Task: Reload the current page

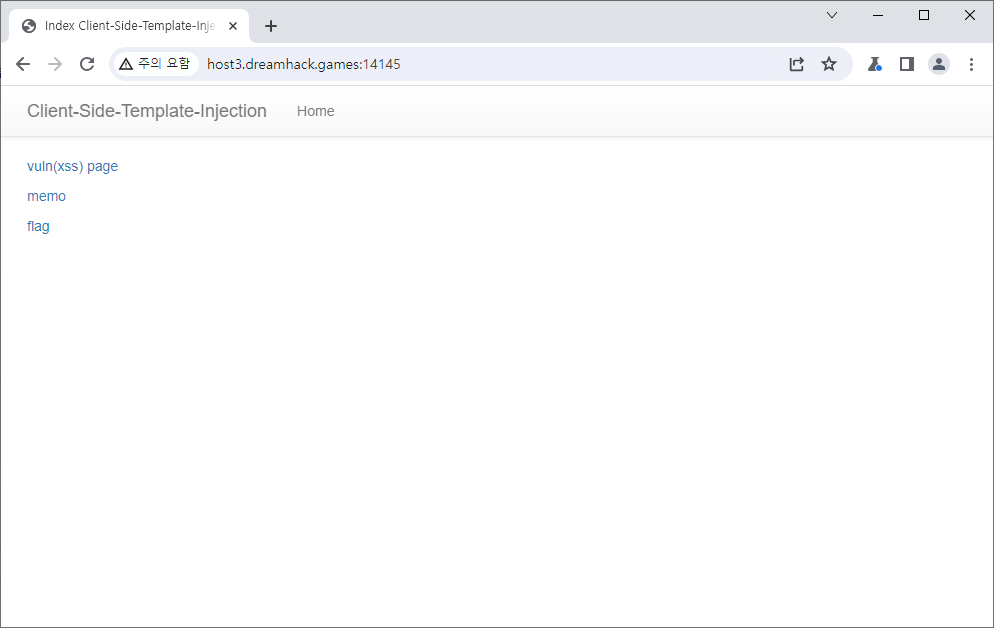Action: (87, 64)
